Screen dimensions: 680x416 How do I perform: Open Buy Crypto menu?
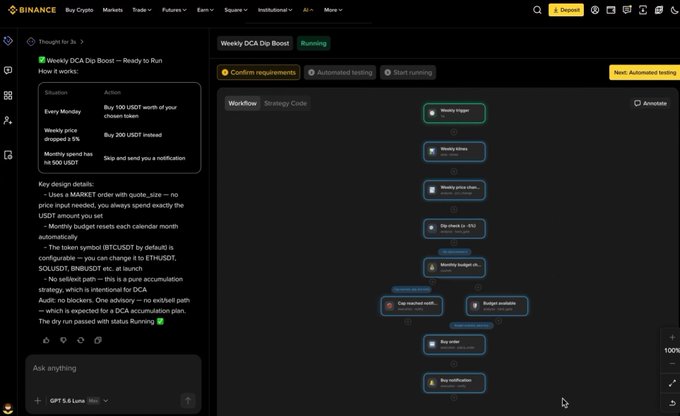tap(79, 10)
